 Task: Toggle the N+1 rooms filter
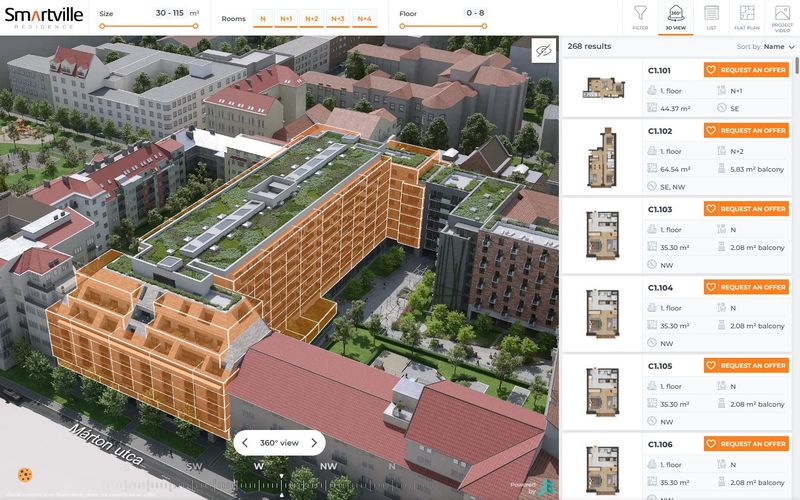(286, 19)
